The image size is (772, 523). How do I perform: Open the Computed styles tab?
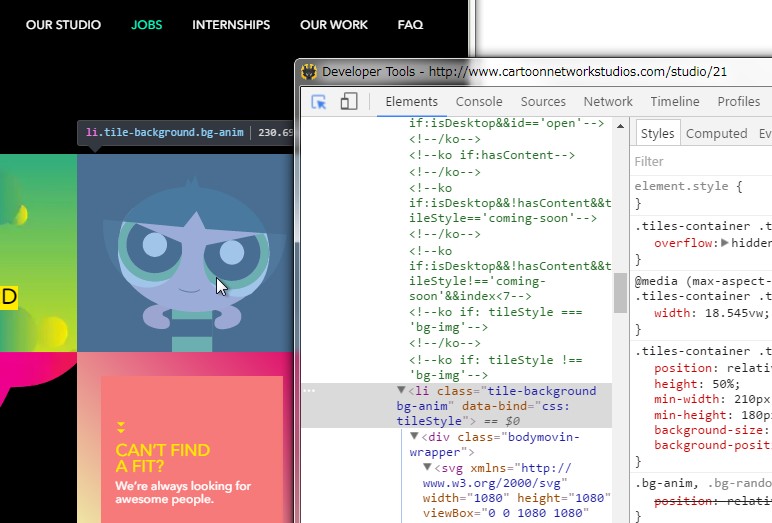(x=716, y=133)
